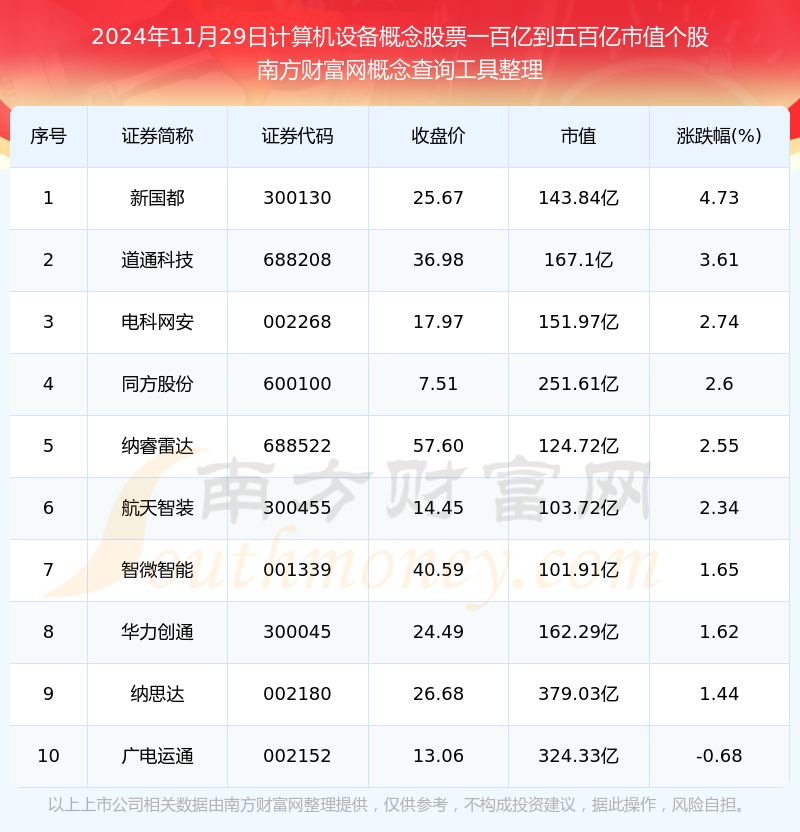Screen dimensions: 800x832
Task: Click change value 2.55
Action: coord(719,446)
